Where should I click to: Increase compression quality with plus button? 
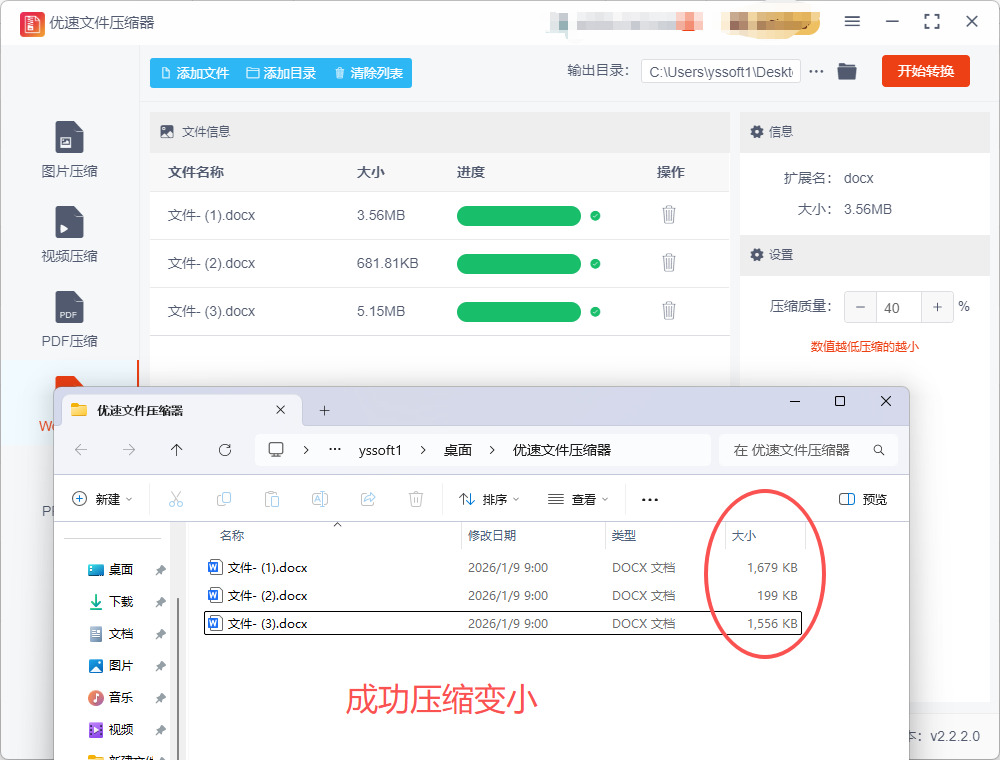(937, 307)
